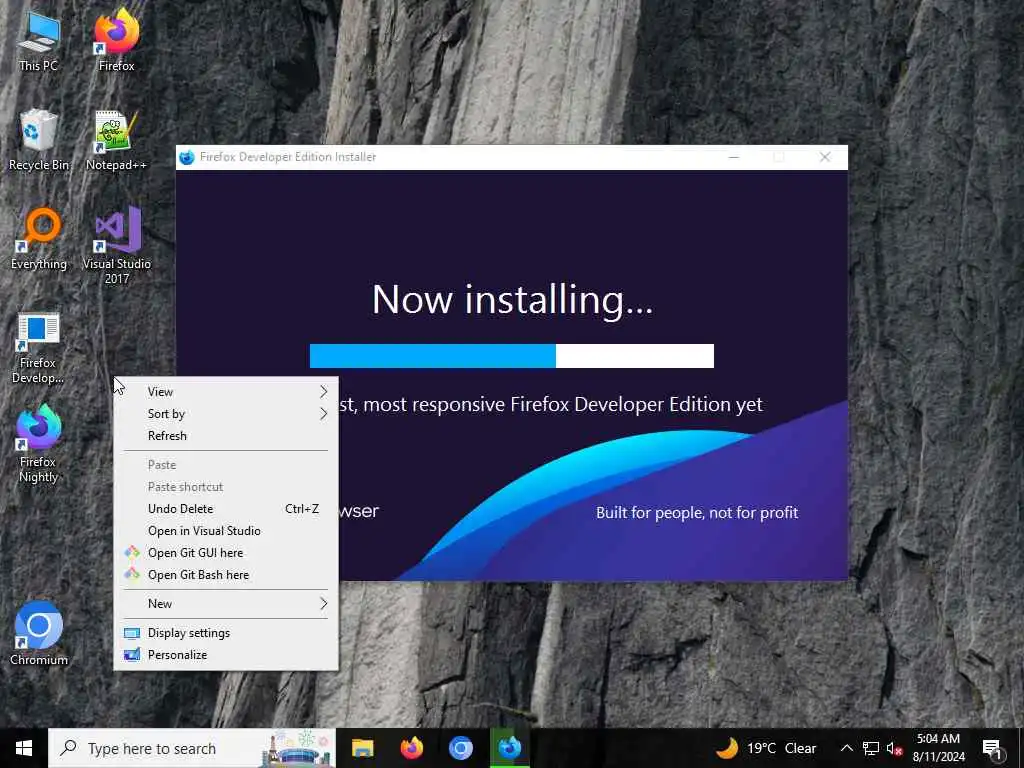Open the weather widget showing 19°C Clear
The image size is (1024, 768).
(765, 748)
